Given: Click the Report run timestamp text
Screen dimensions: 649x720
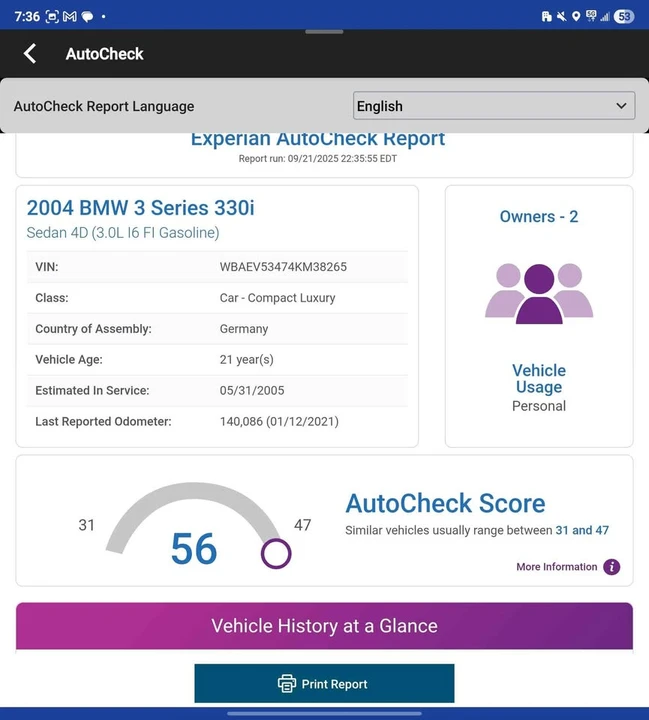Looking at the screenshot, I should click(x=317, y=158).
